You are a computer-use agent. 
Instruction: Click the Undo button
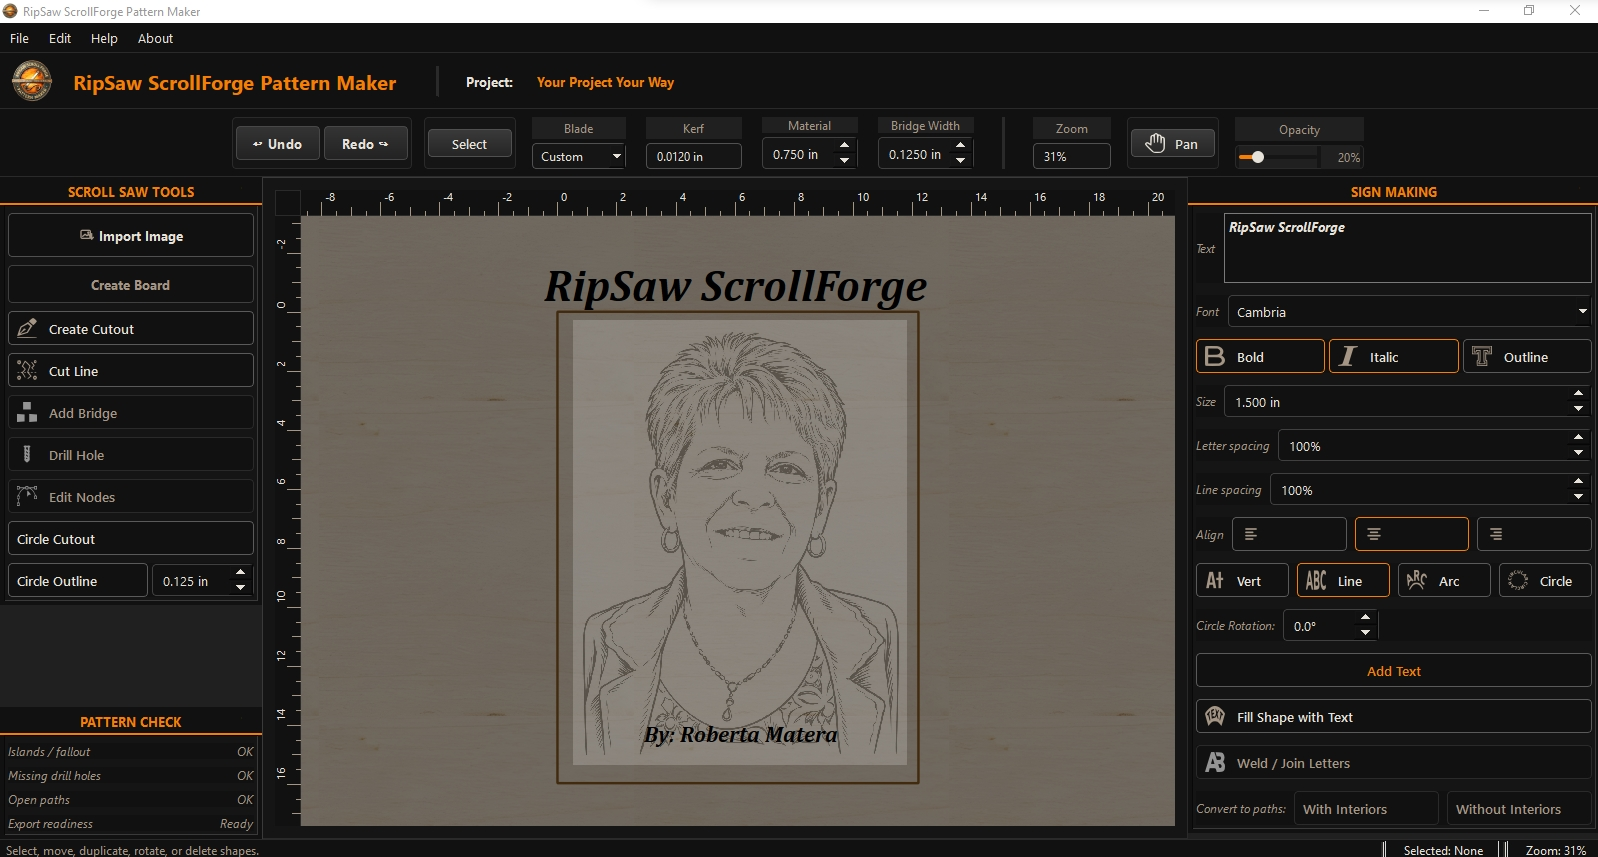pyautogui.click(x=278, y=143)
